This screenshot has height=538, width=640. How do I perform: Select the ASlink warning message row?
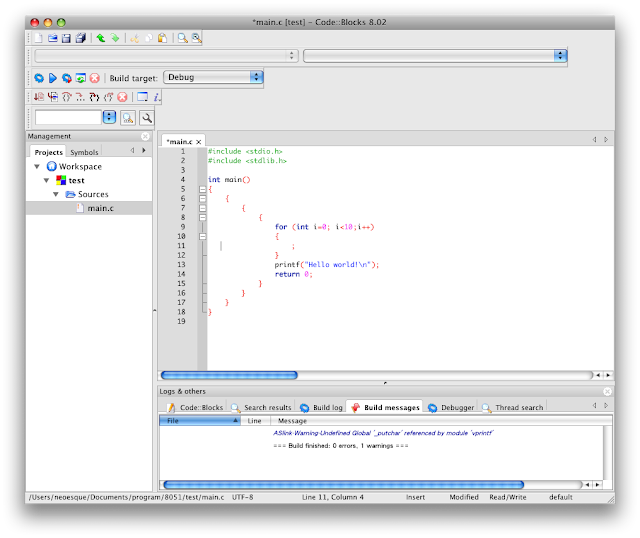pos(383,433)
